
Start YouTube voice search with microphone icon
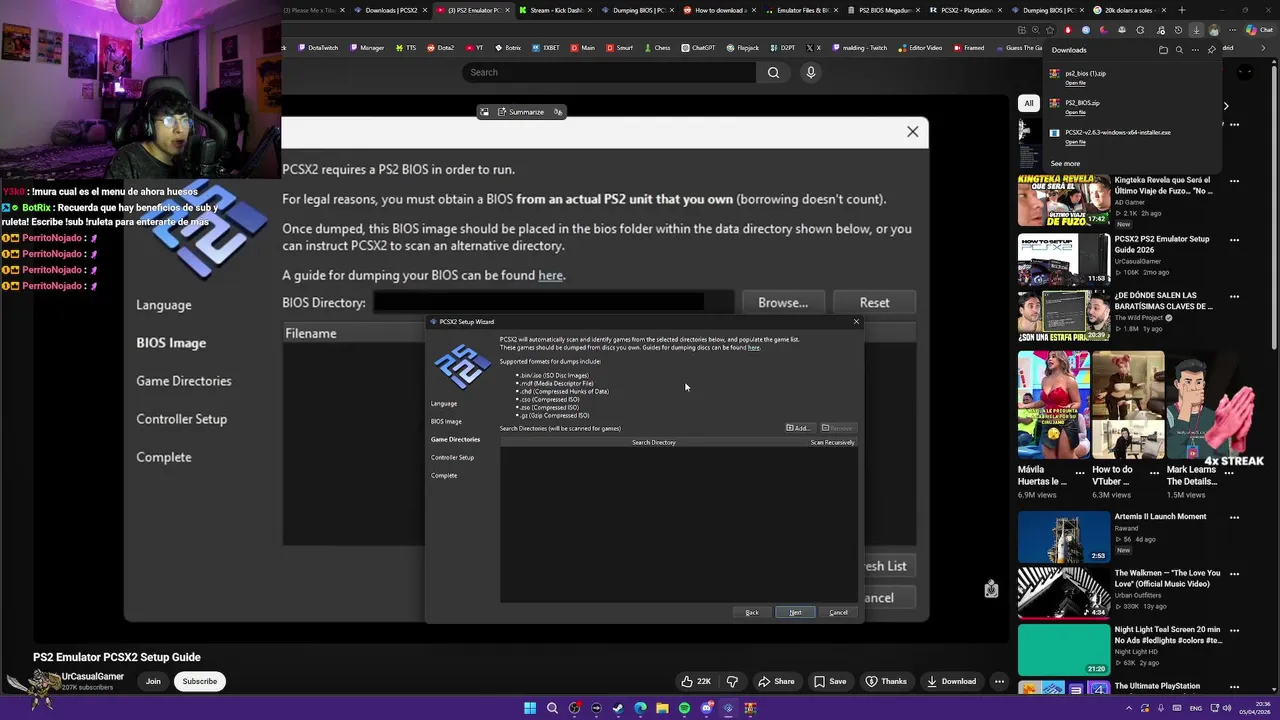pos(811,72)
